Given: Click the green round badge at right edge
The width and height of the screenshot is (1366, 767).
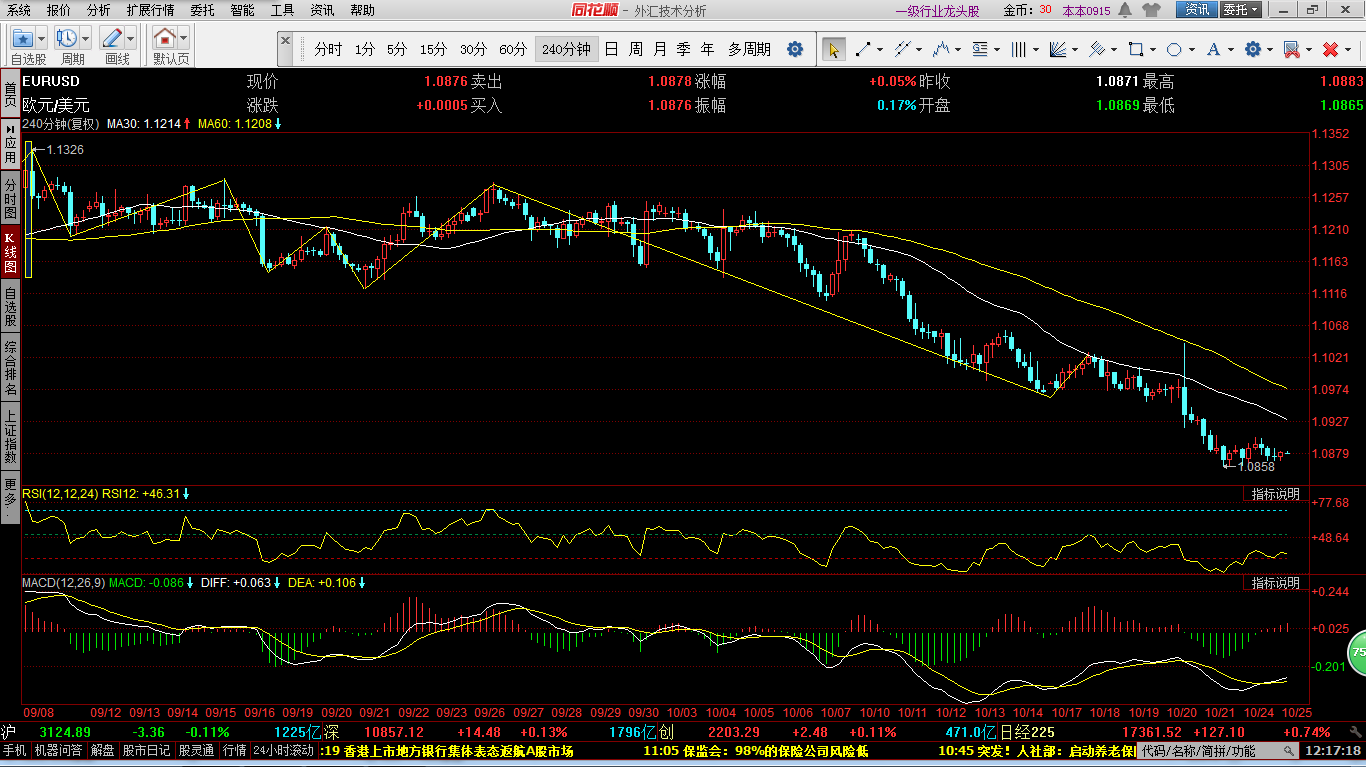Looking at the screenshot, I should (1357, 651).
